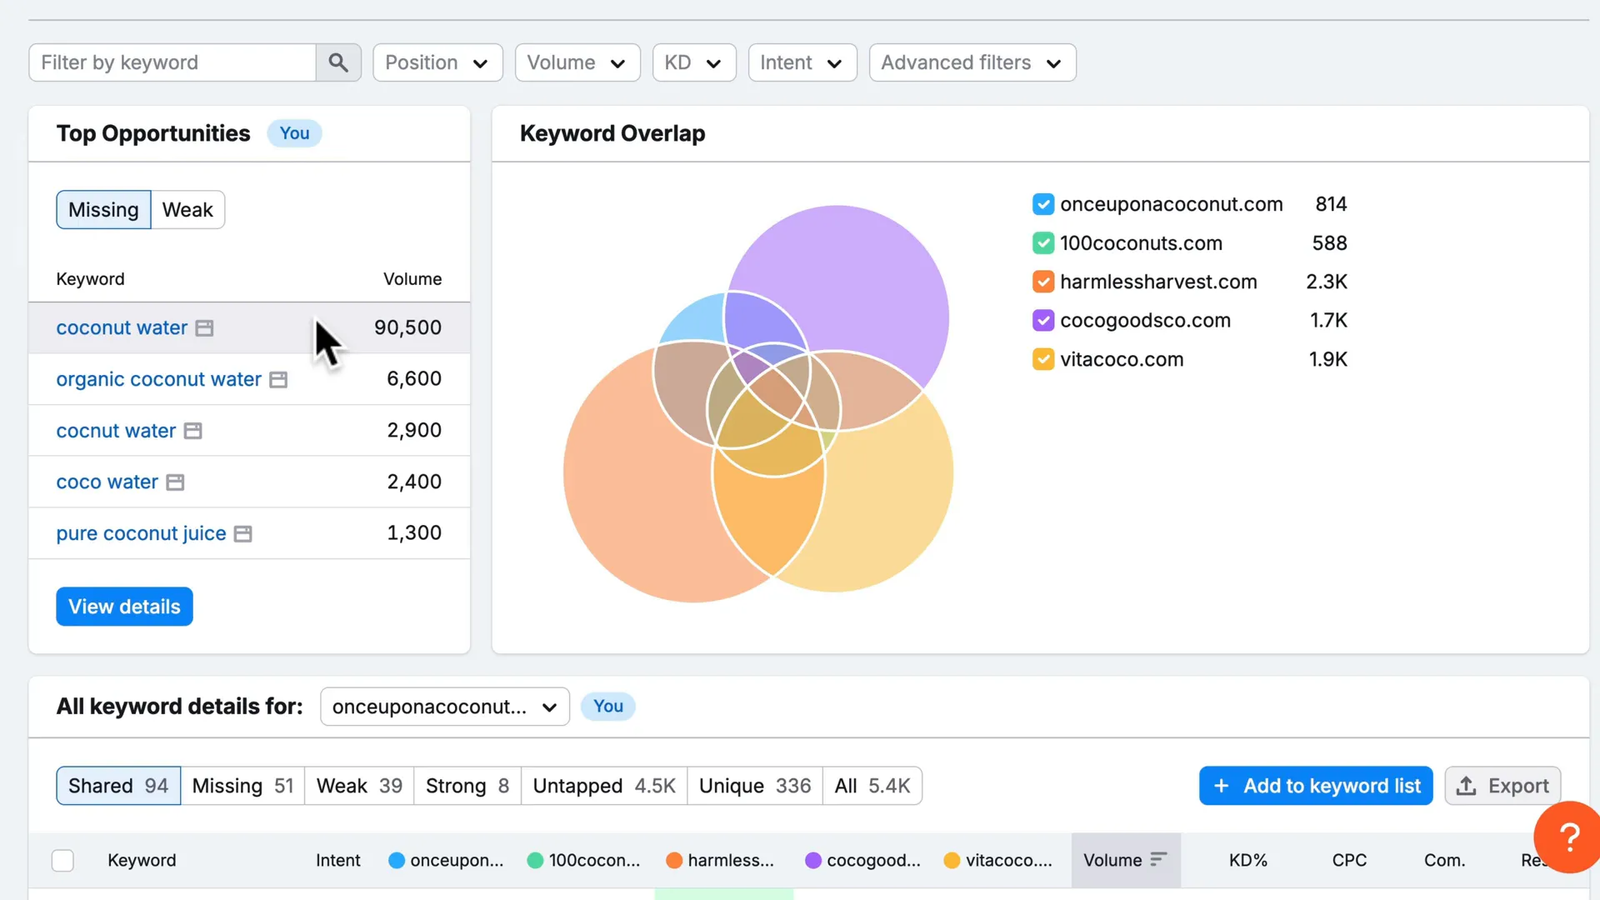Open the pure coconut juice link

click(x=141, y=534)
